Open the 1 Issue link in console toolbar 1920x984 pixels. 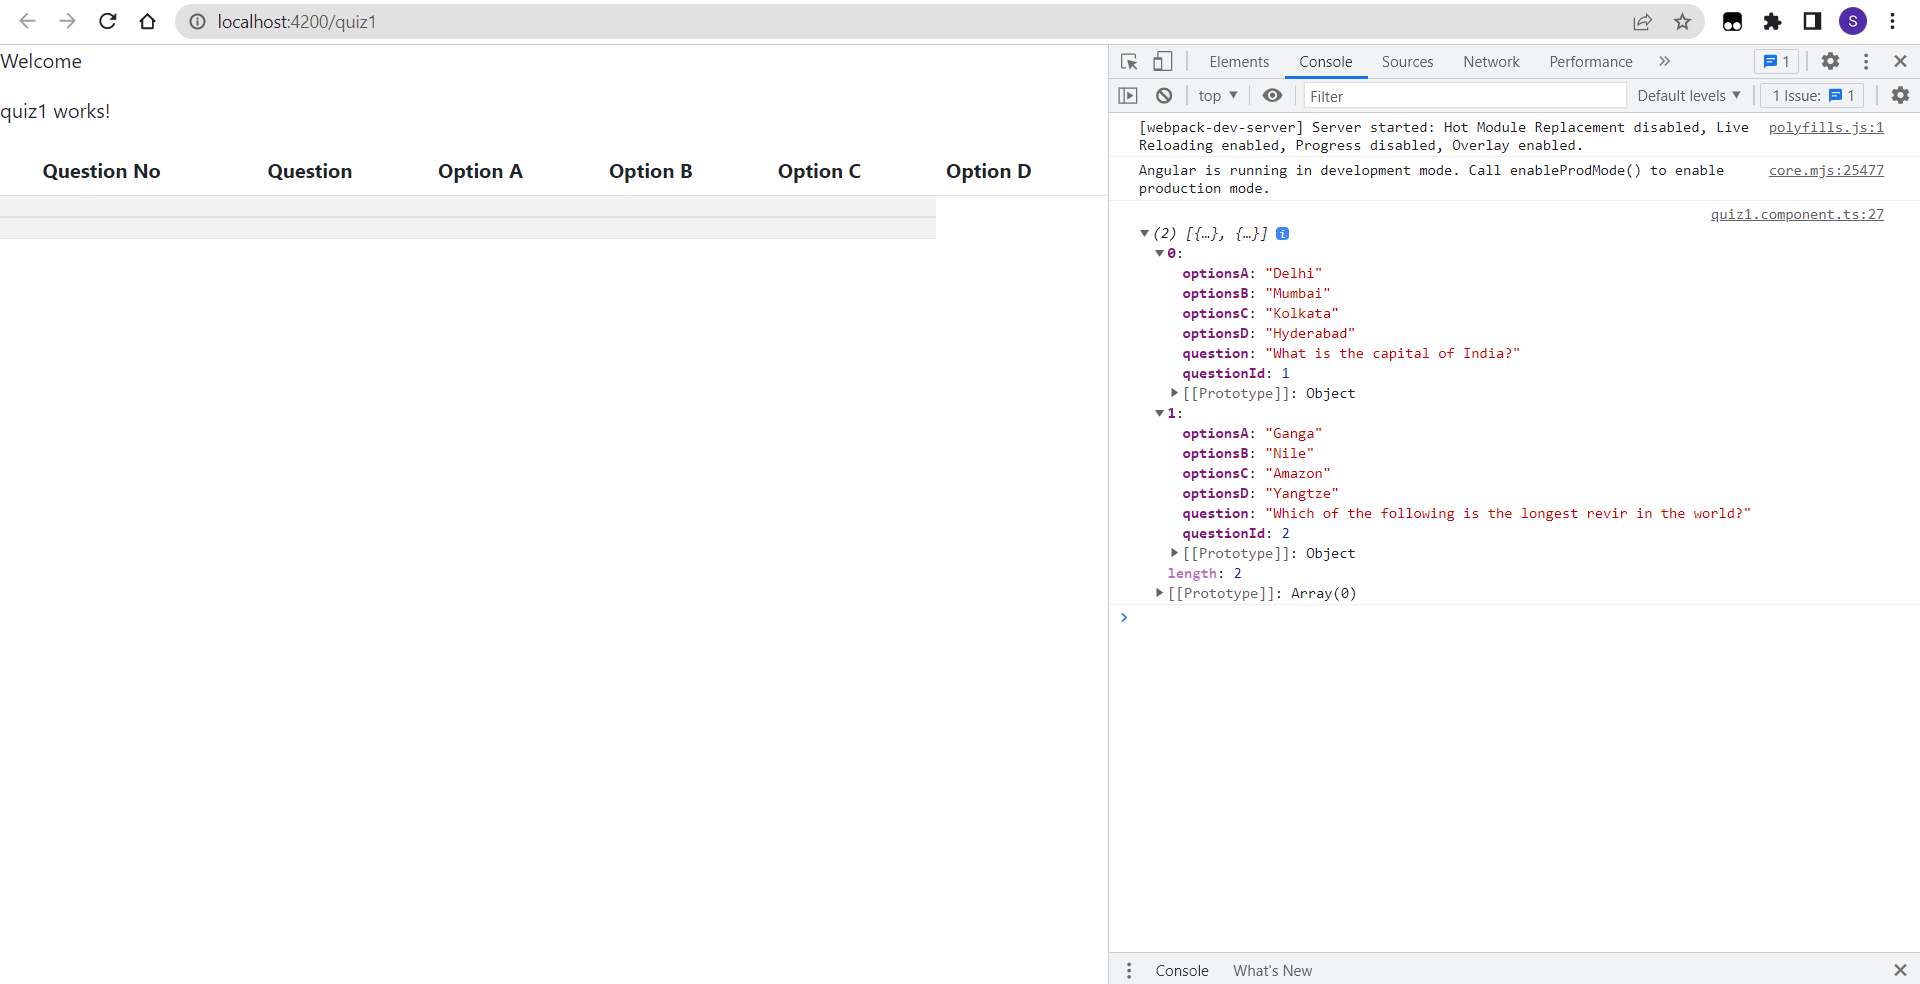[1813, 96]
